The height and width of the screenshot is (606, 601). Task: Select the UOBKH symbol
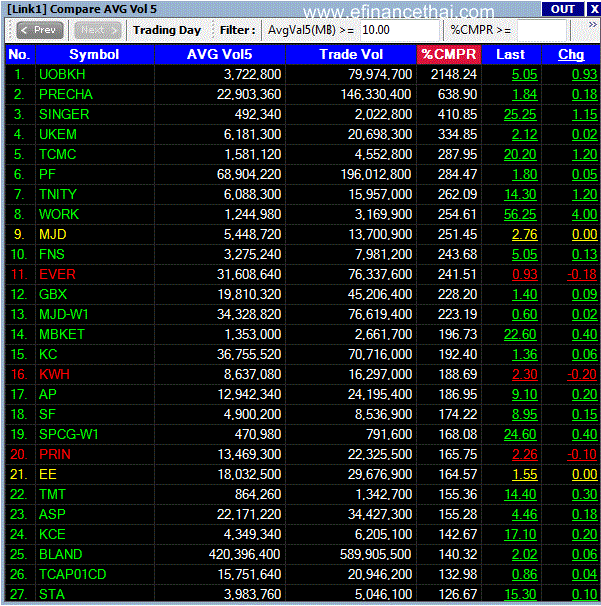(62, 75)
